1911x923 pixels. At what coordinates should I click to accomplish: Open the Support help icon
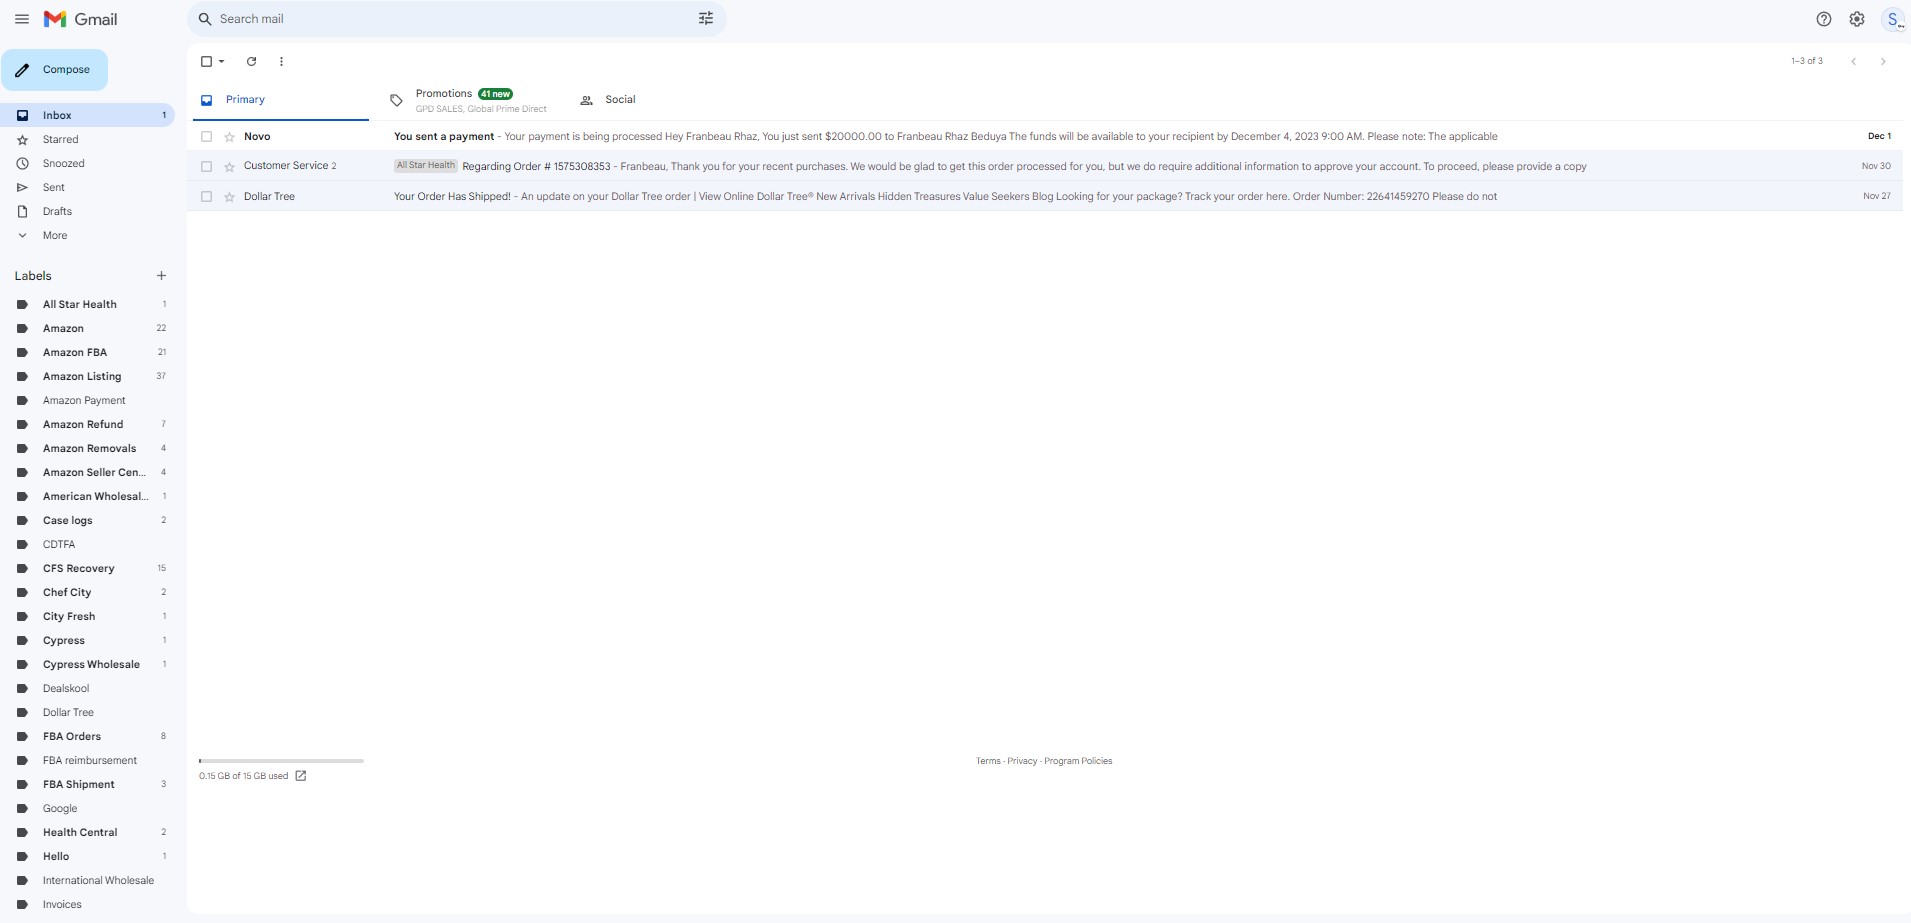click(x=1824, y=19)
